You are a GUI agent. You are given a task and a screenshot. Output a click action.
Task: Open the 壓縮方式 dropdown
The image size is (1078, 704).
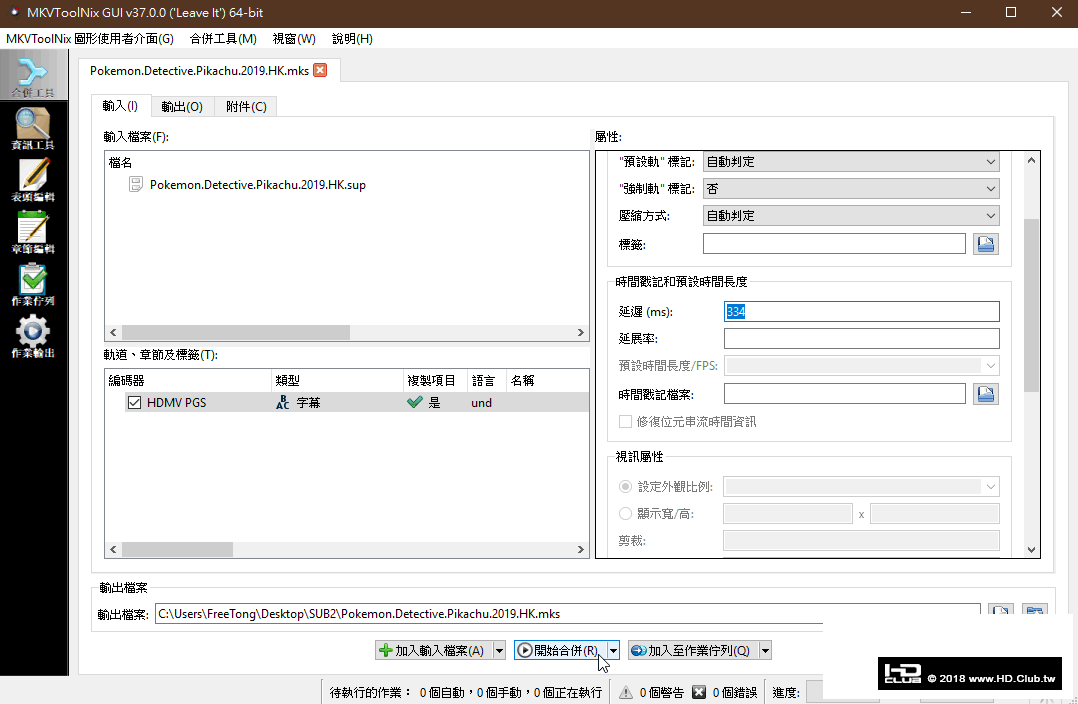point(851,216)
